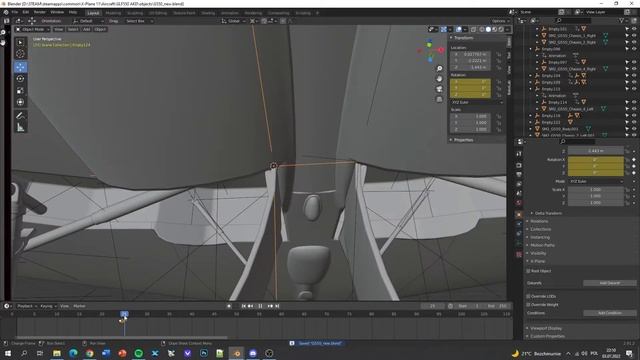Hide SM2_G550_Body.001 via eye icon
The height and width of the screenshot is (360, 640).
coord(634,129)
